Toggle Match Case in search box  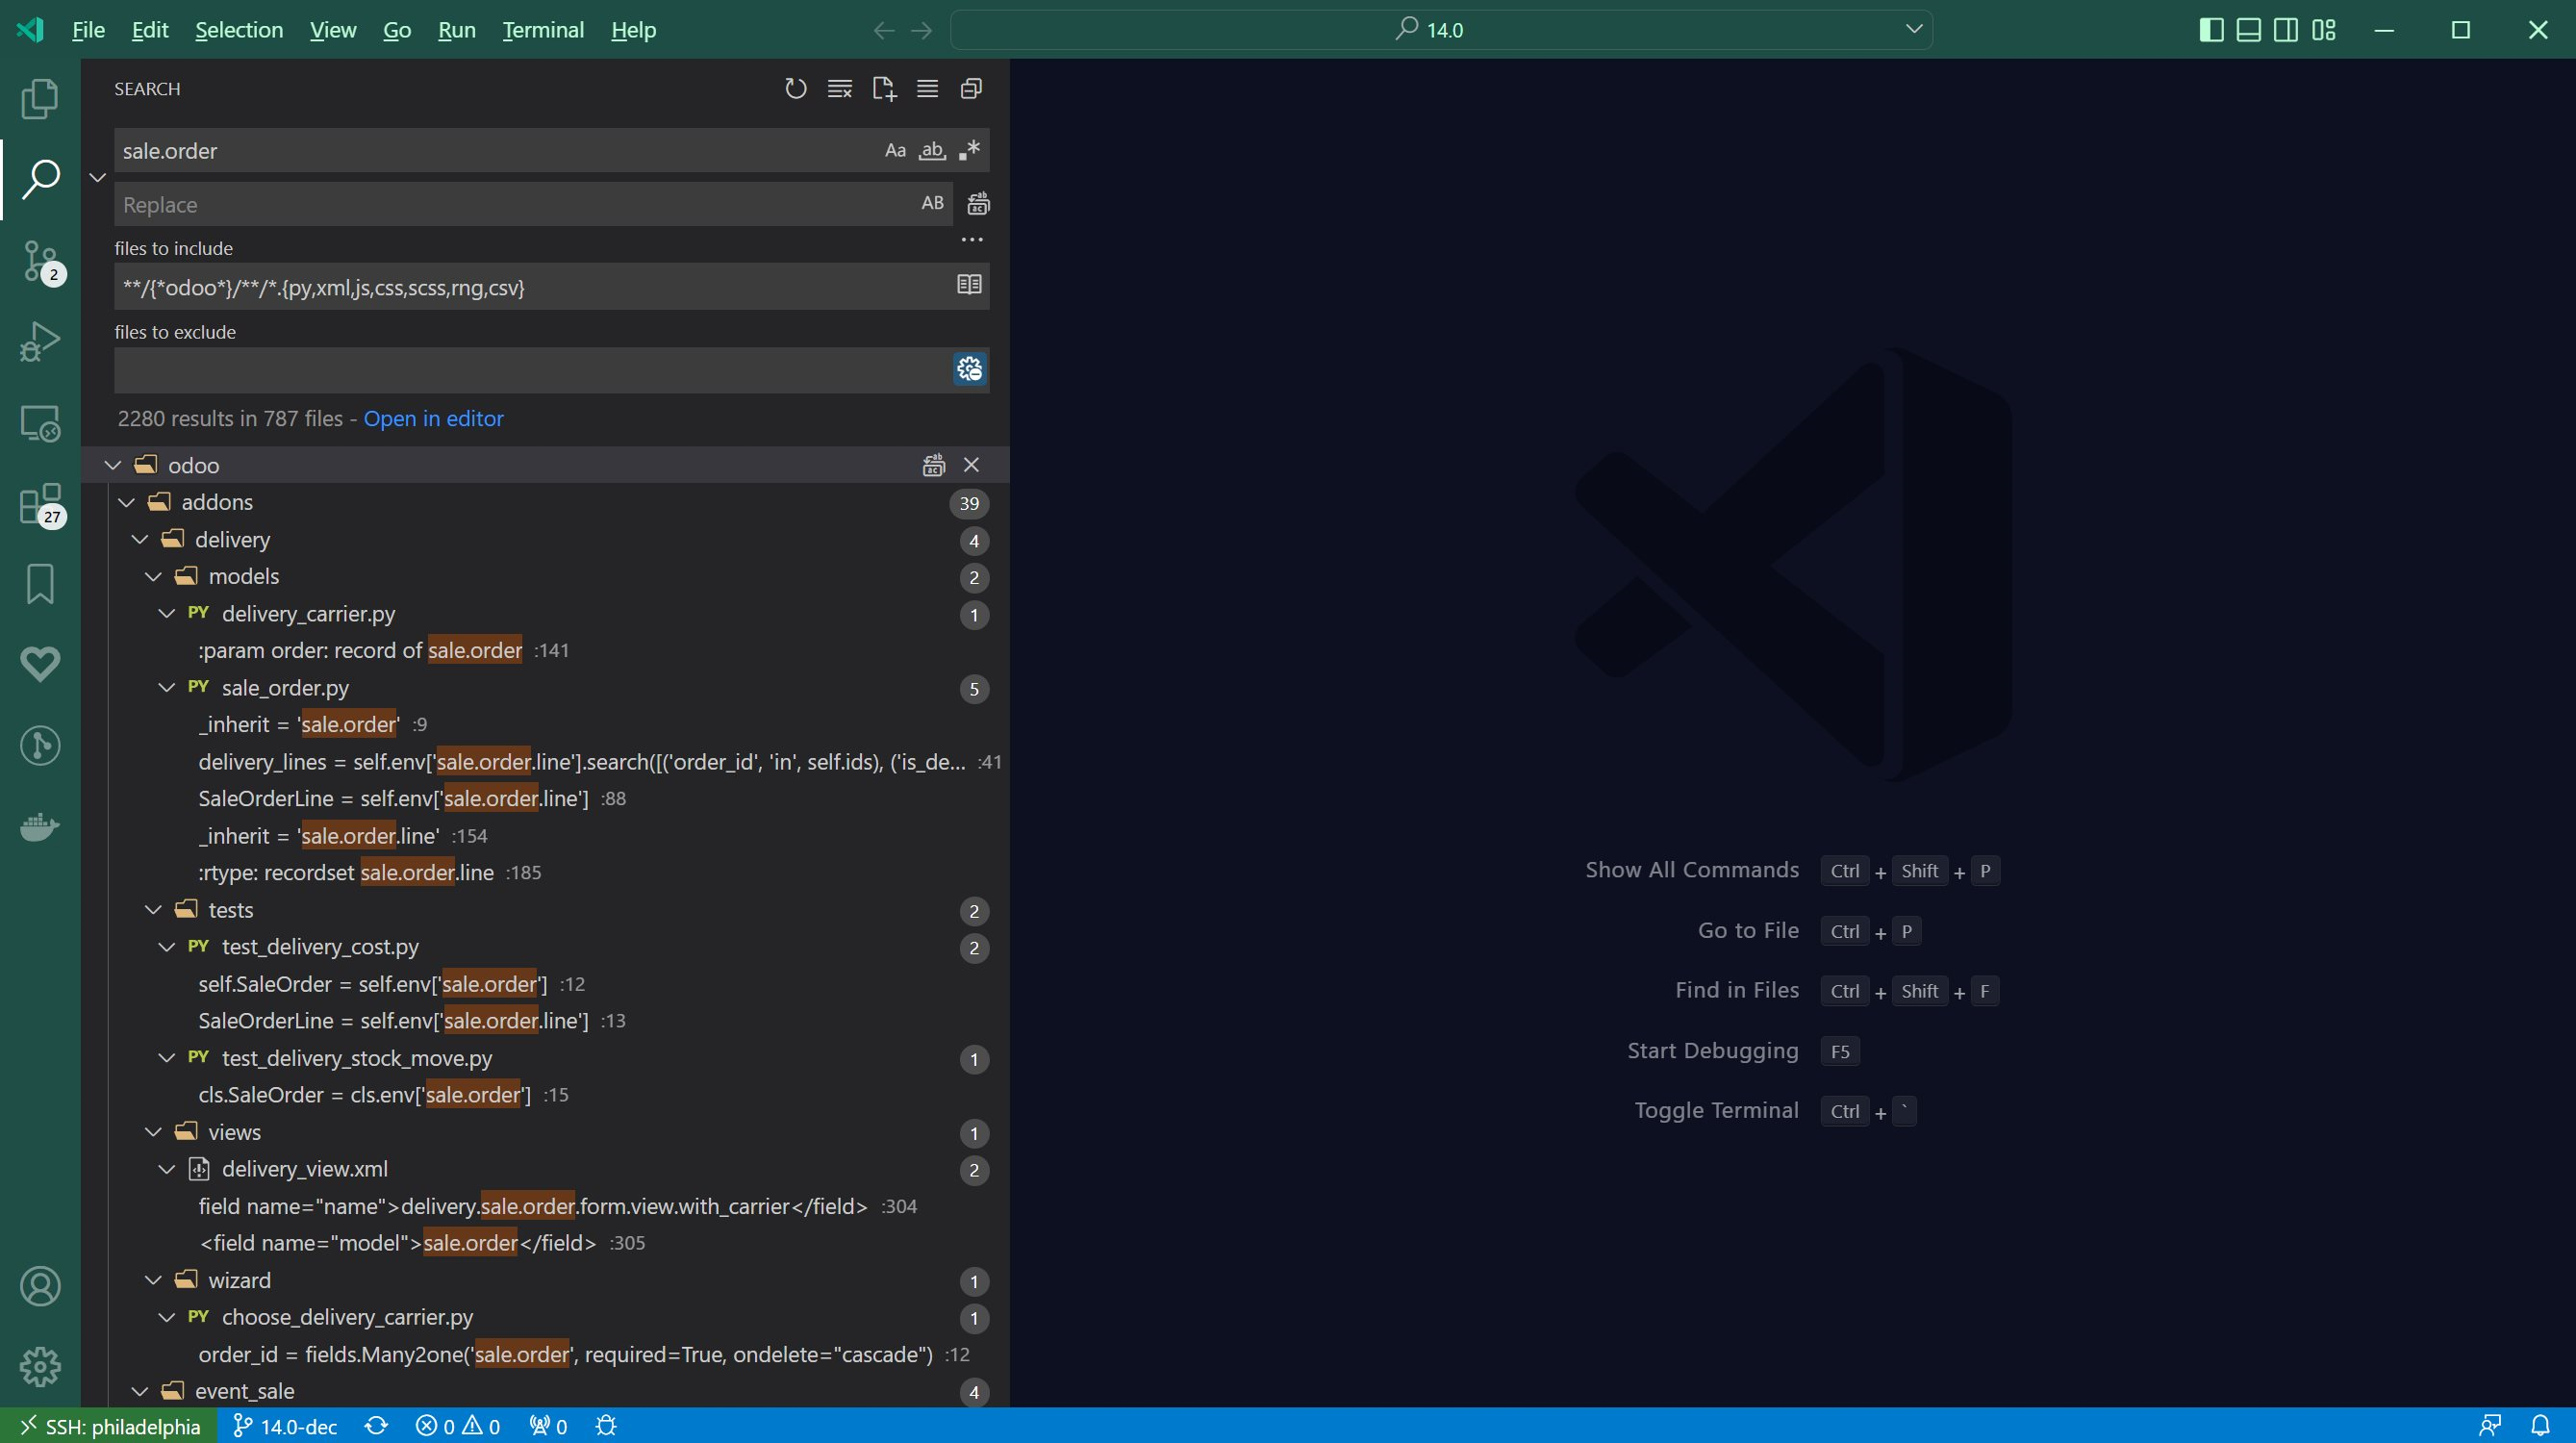[x=895, y=151]
